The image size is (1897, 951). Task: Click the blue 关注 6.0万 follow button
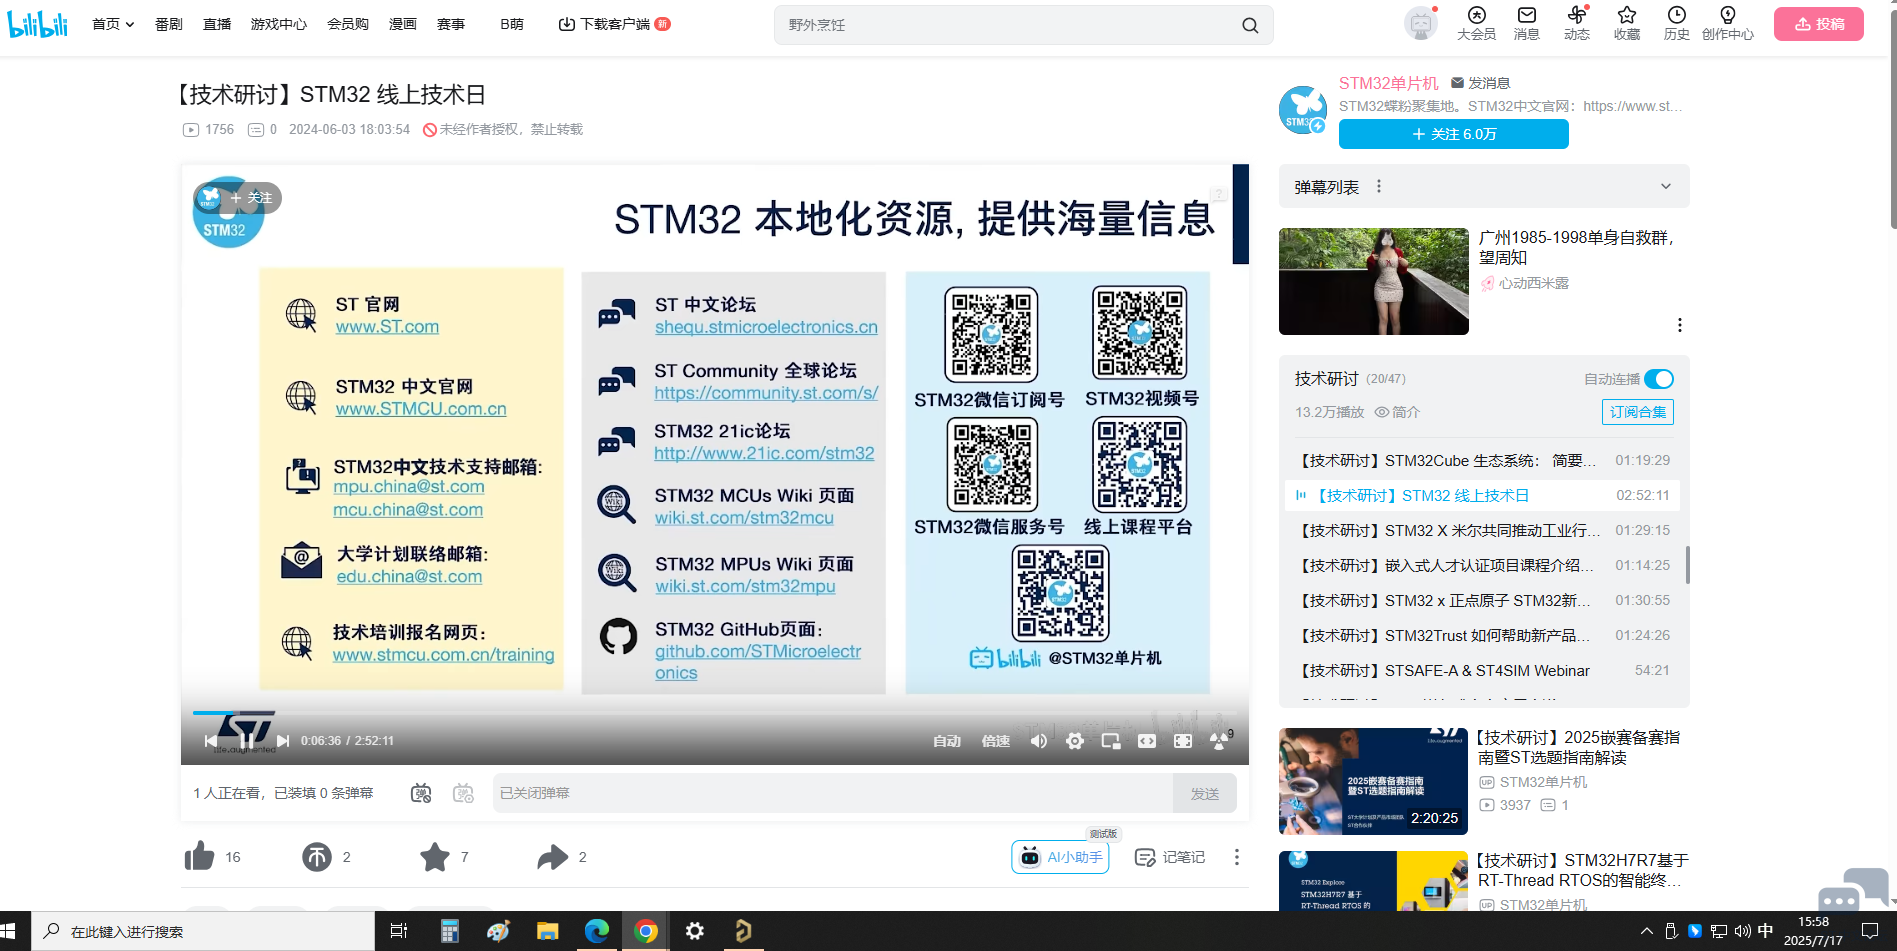1454,134
